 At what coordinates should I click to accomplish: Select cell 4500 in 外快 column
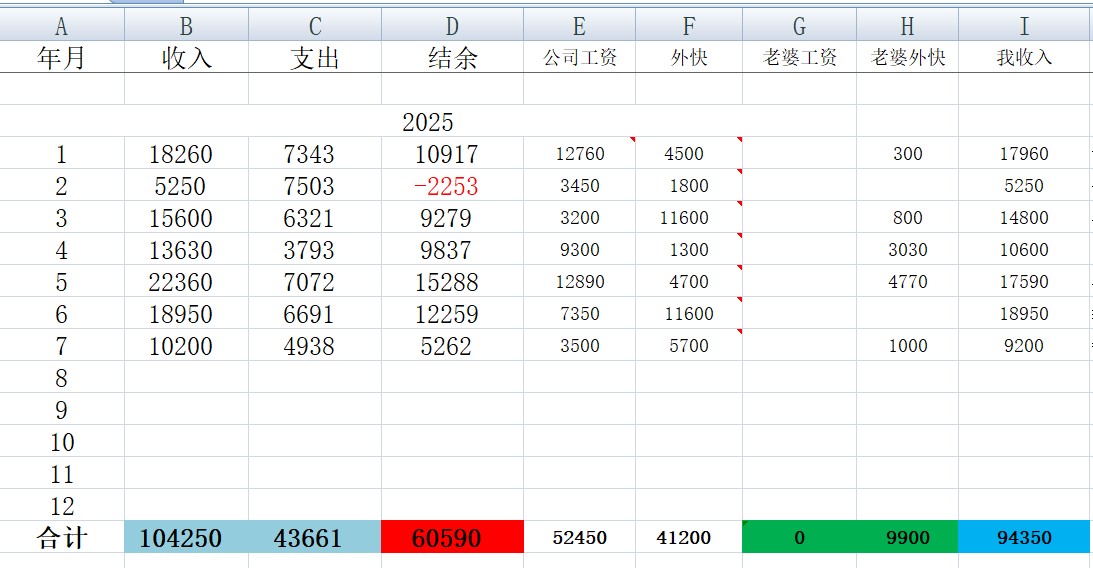click(689, 153)
